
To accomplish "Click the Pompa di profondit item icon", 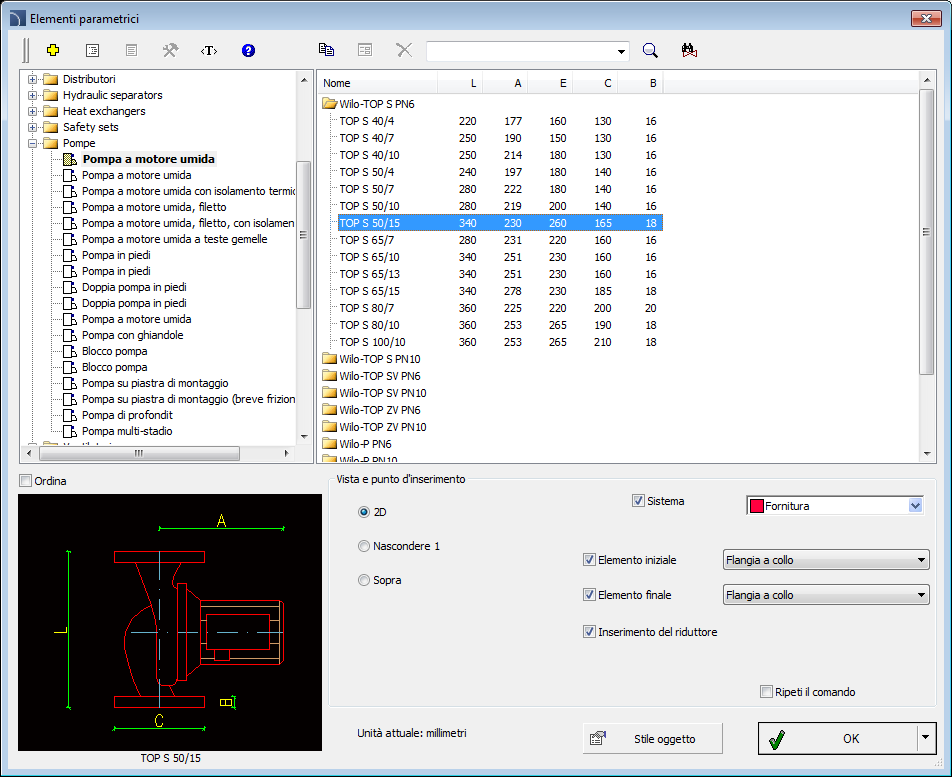I will [70, 415].
